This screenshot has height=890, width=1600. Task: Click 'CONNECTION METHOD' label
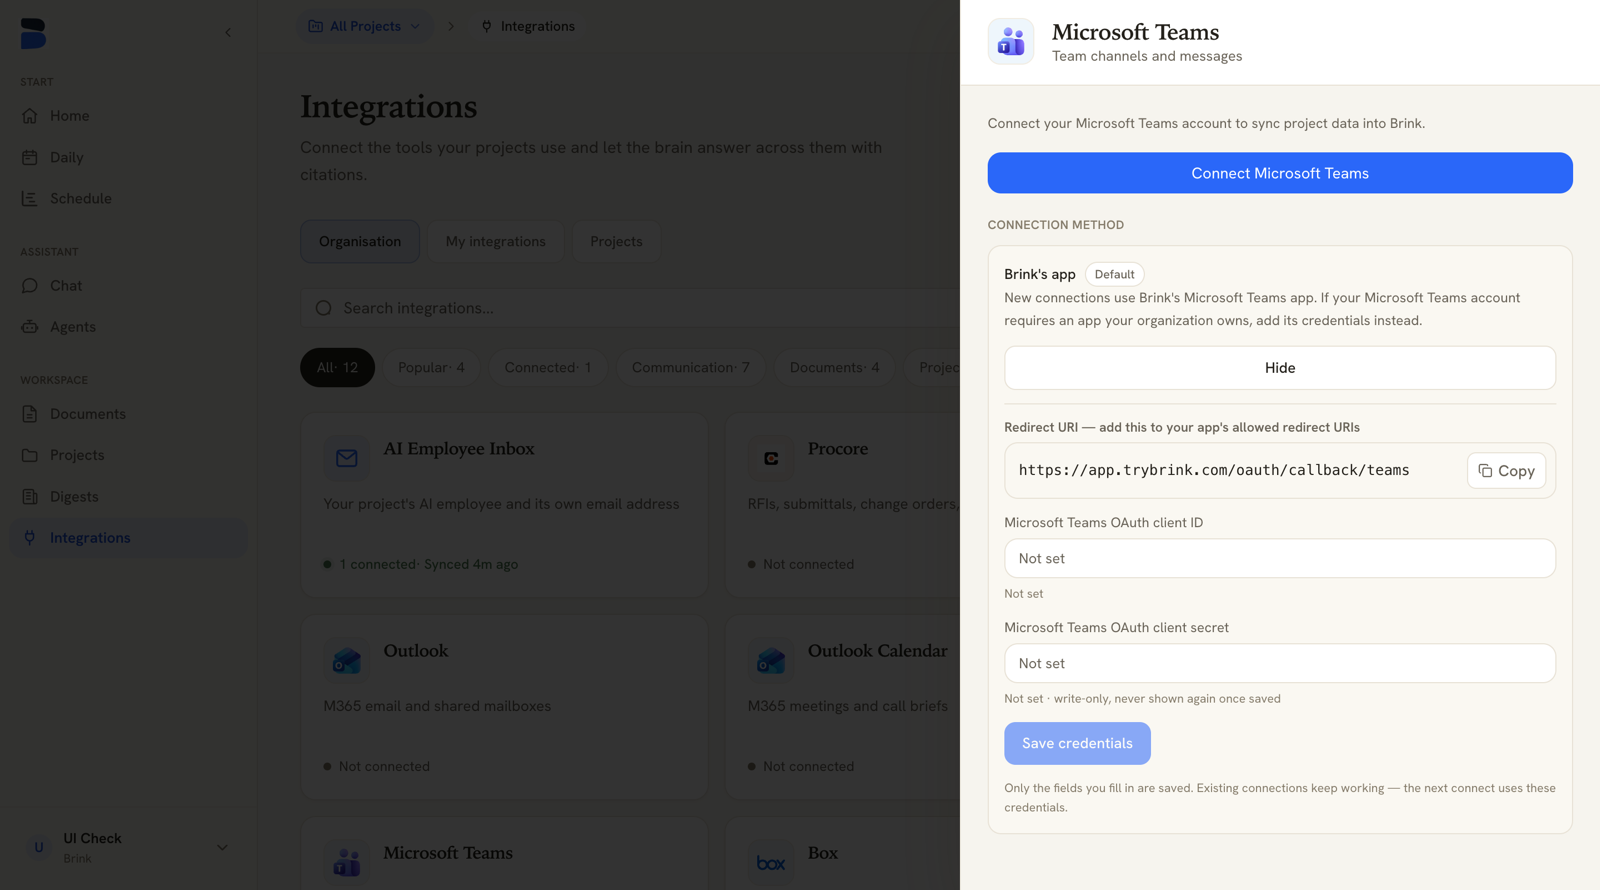tap(1056, 225)
